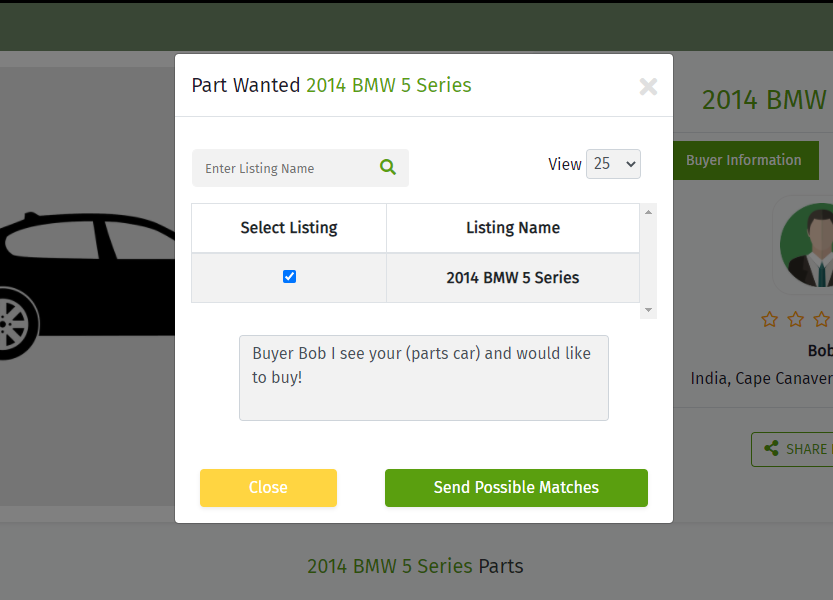Select the 2014 BMW 5 Series listing name cell
Viewport: 833px width, 600px height.
tap(512, 278)
